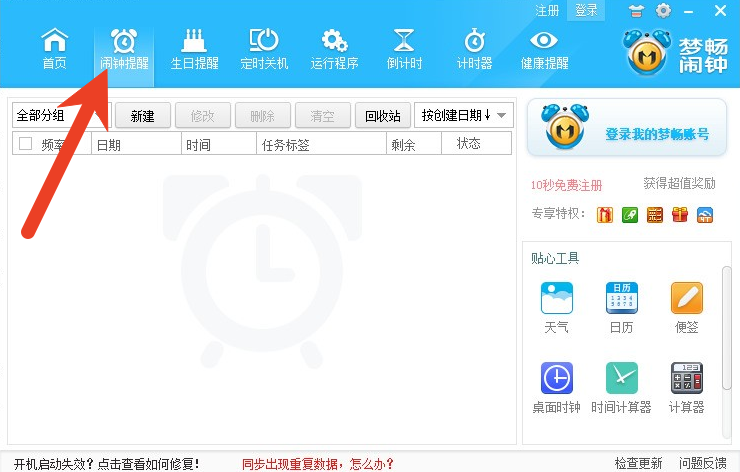Click the 新建 new button
This screenshot has width=740, height=472.
[x=143, y=116]
